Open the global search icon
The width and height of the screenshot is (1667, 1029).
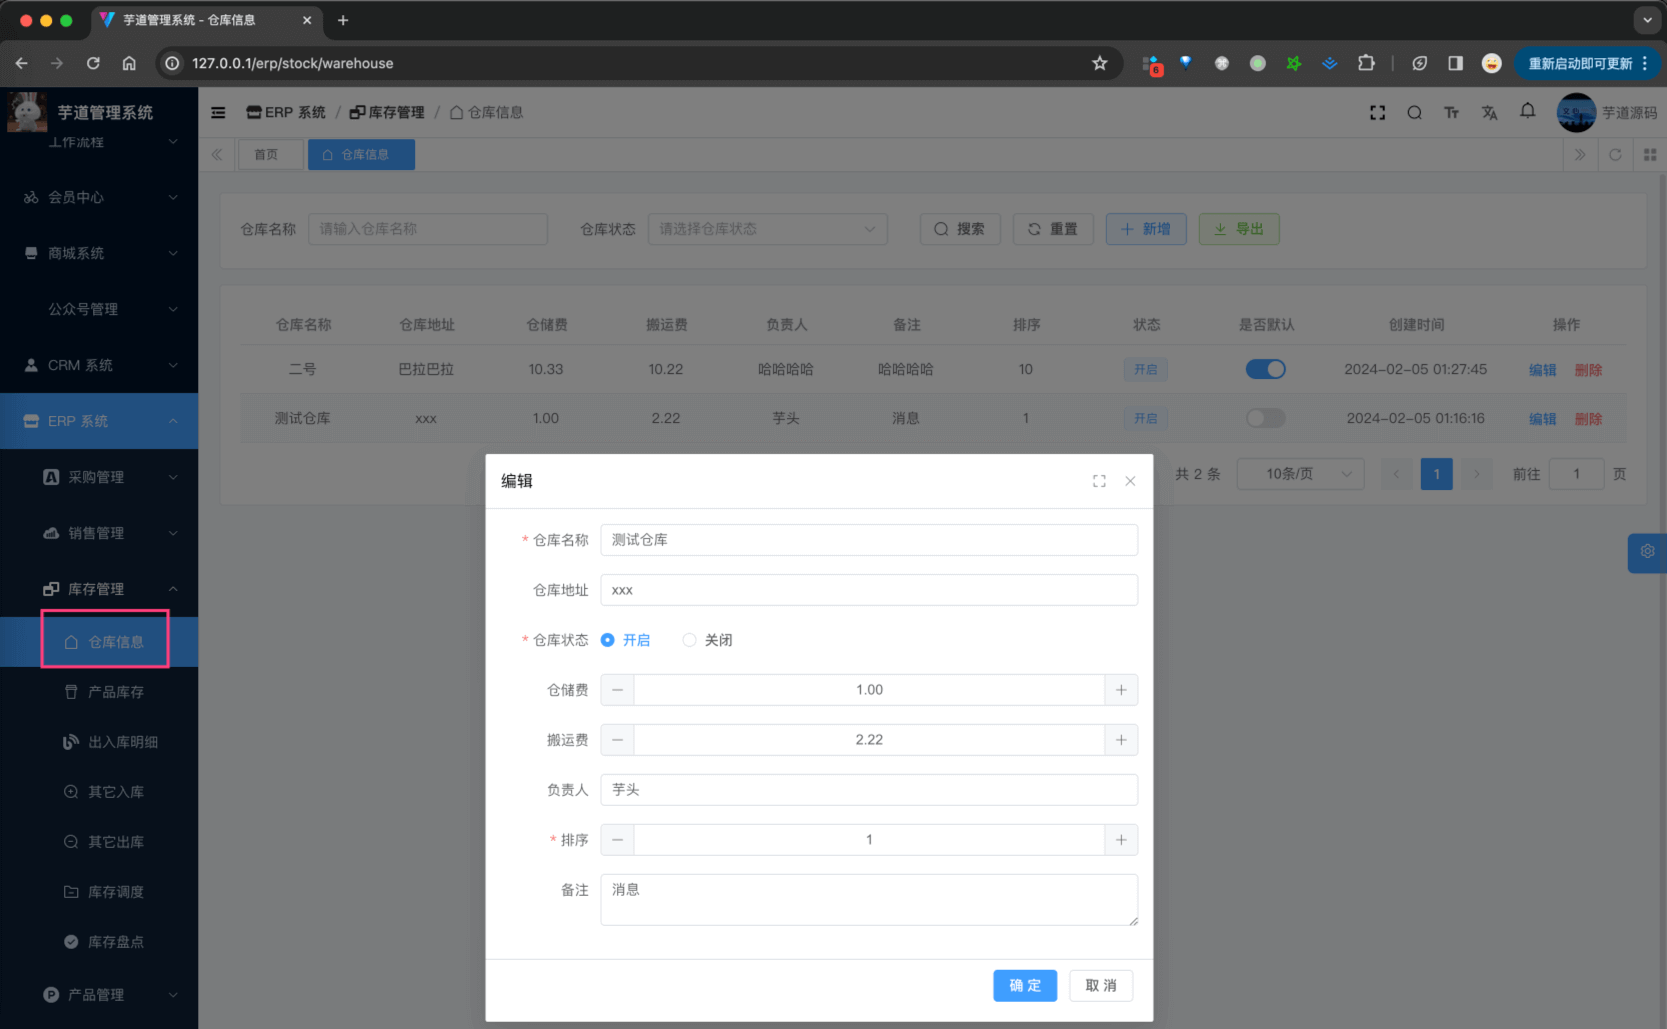(x=1414, y=112)
